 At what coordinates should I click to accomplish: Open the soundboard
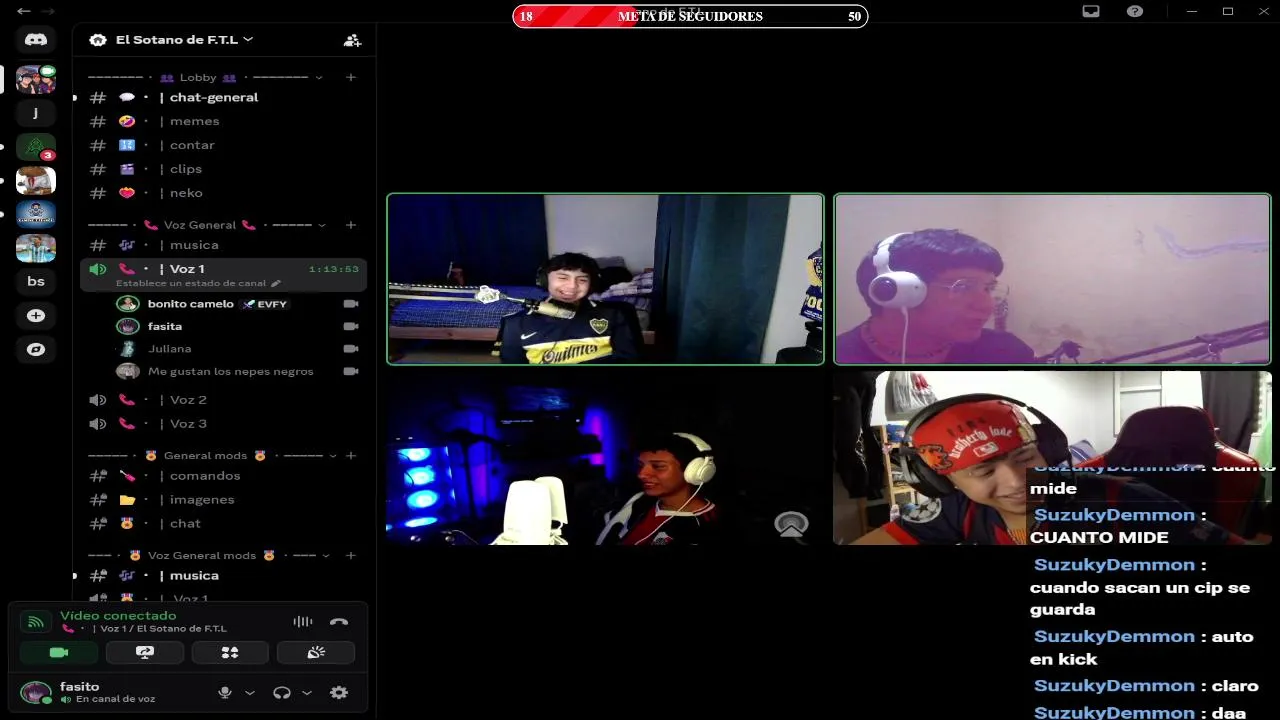pos(316,652)
